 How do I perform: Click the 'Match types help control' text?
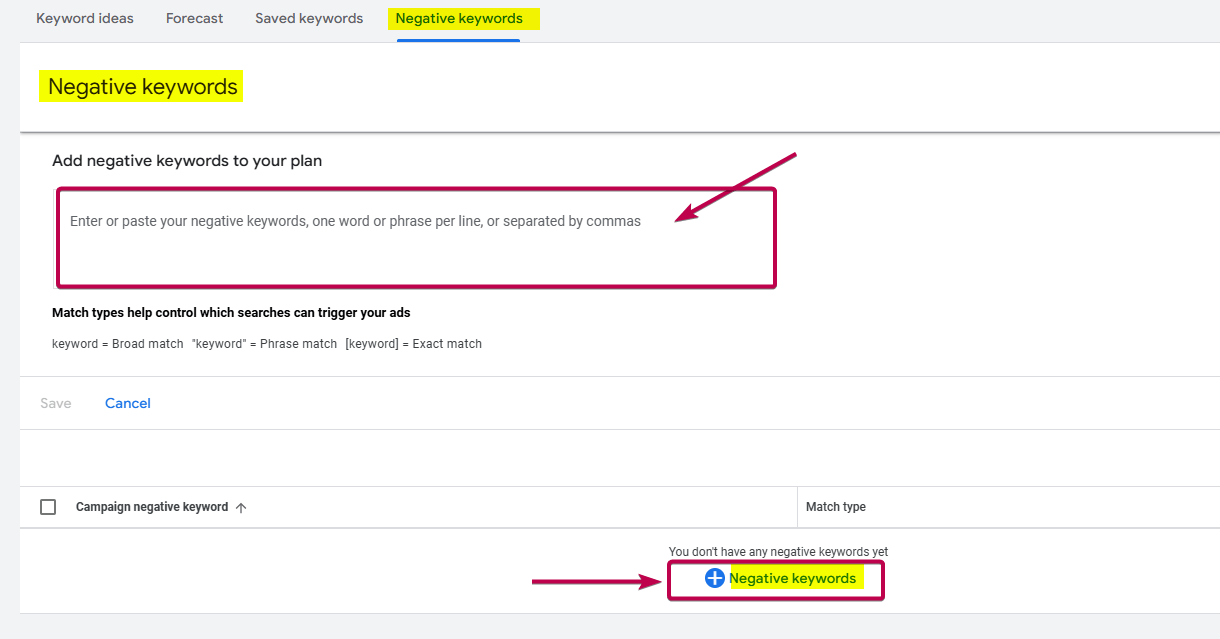(x=231, y=313)
